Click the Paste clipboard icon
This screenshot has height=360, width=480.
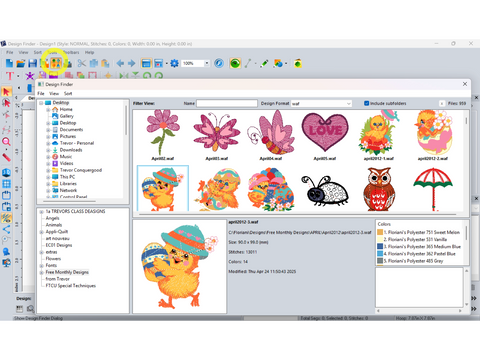tap(105, 63)
